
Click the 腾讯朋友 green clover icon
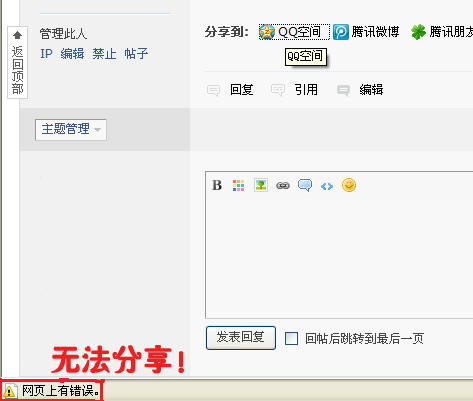[x=418, y=32]
